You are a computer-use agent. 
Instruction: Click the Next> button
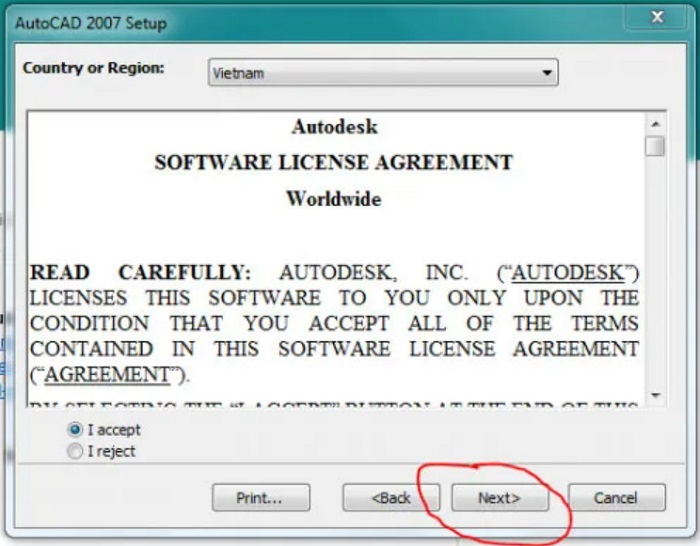(x=500, y=498)
